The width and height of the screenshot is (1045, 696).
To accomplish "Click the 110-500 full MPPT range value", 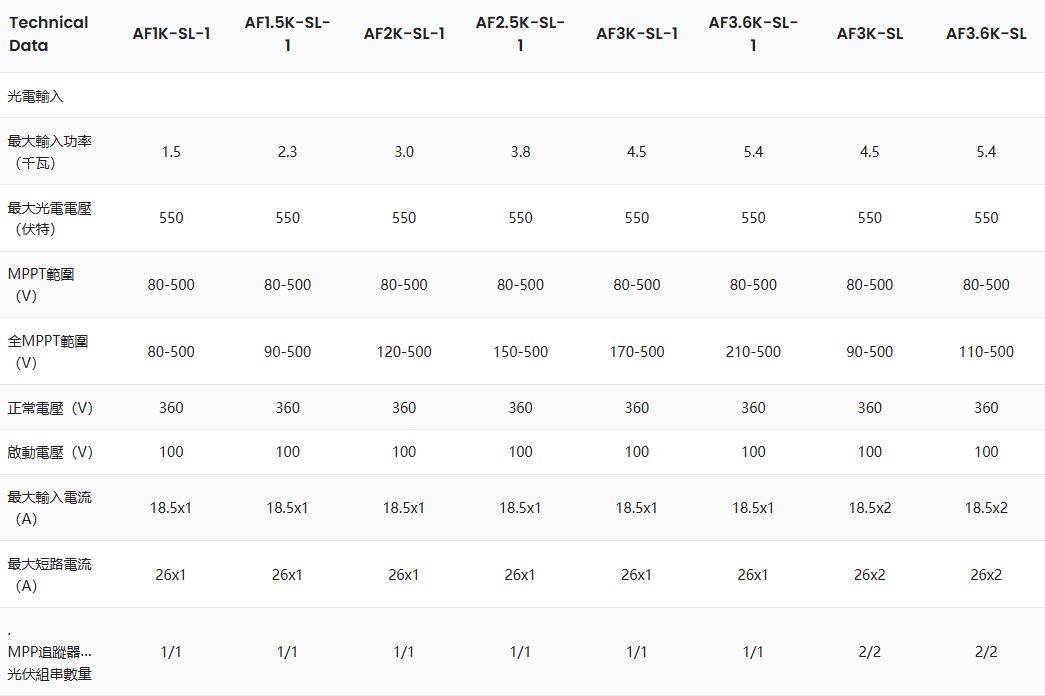I will click(986, 352).
